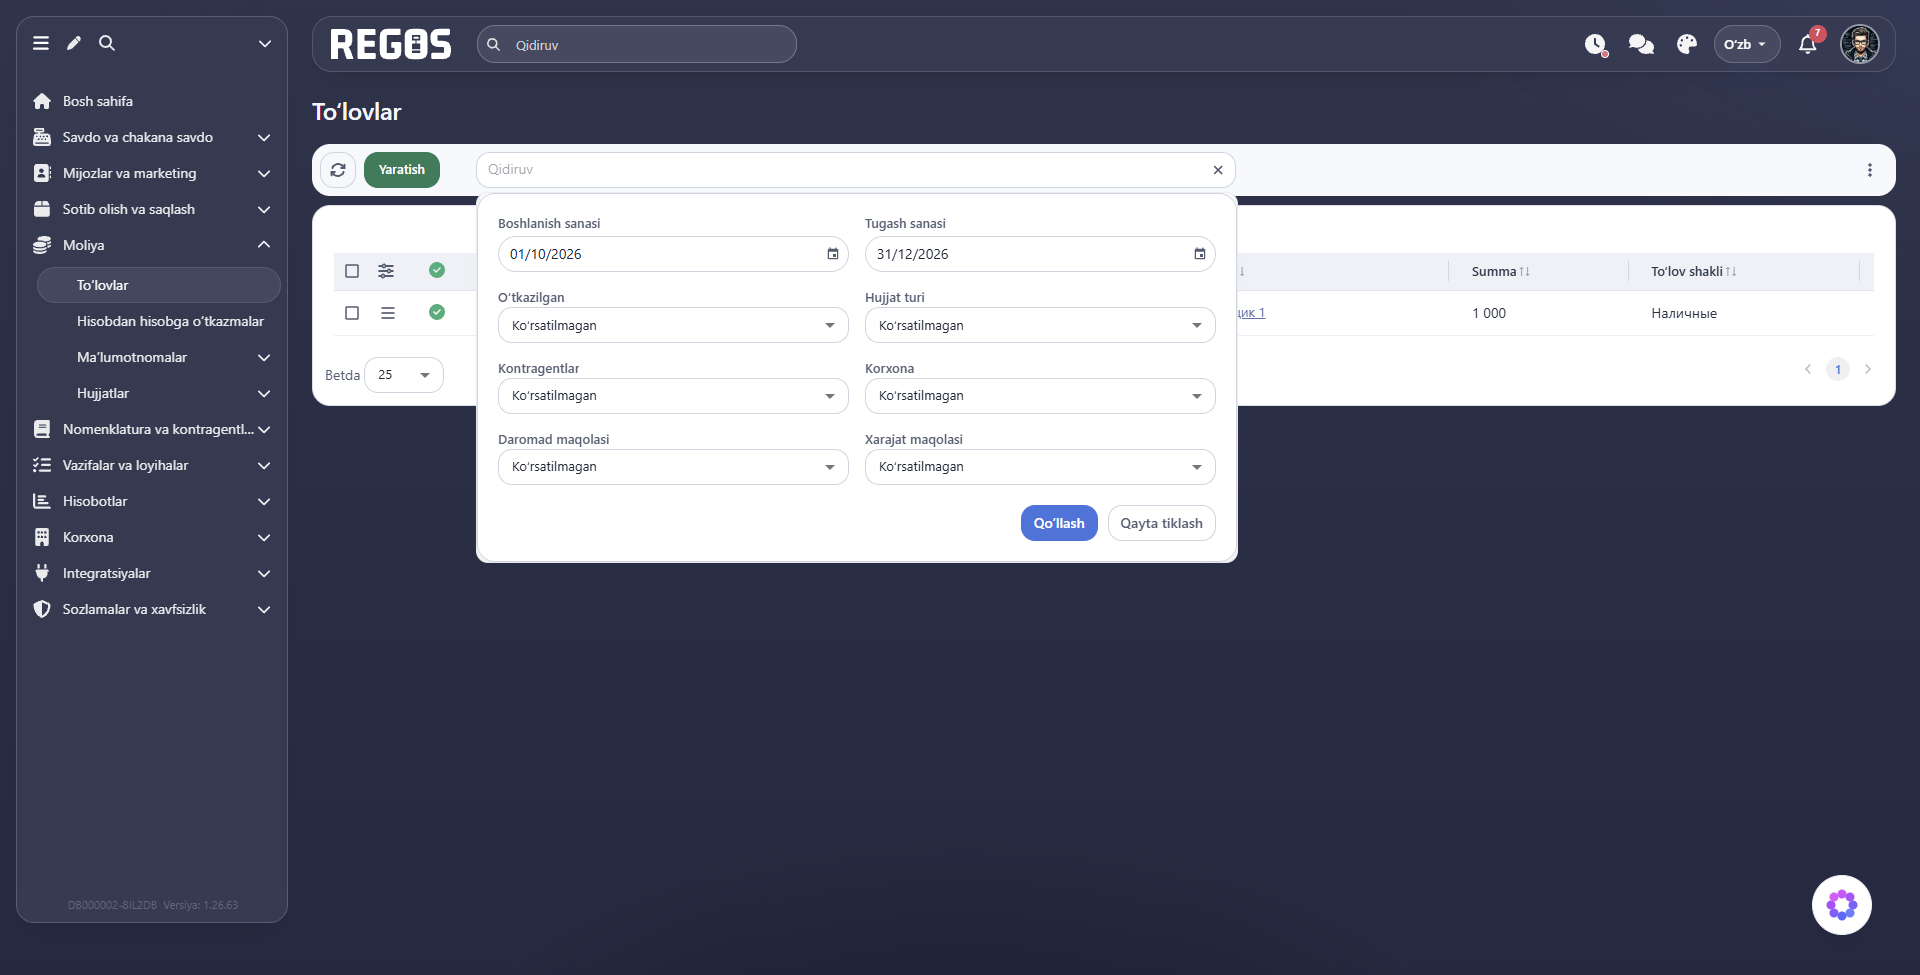Screen dimensions: 1920x975
Task: Open the palette theme icon
Action: tap(1687, 44)
